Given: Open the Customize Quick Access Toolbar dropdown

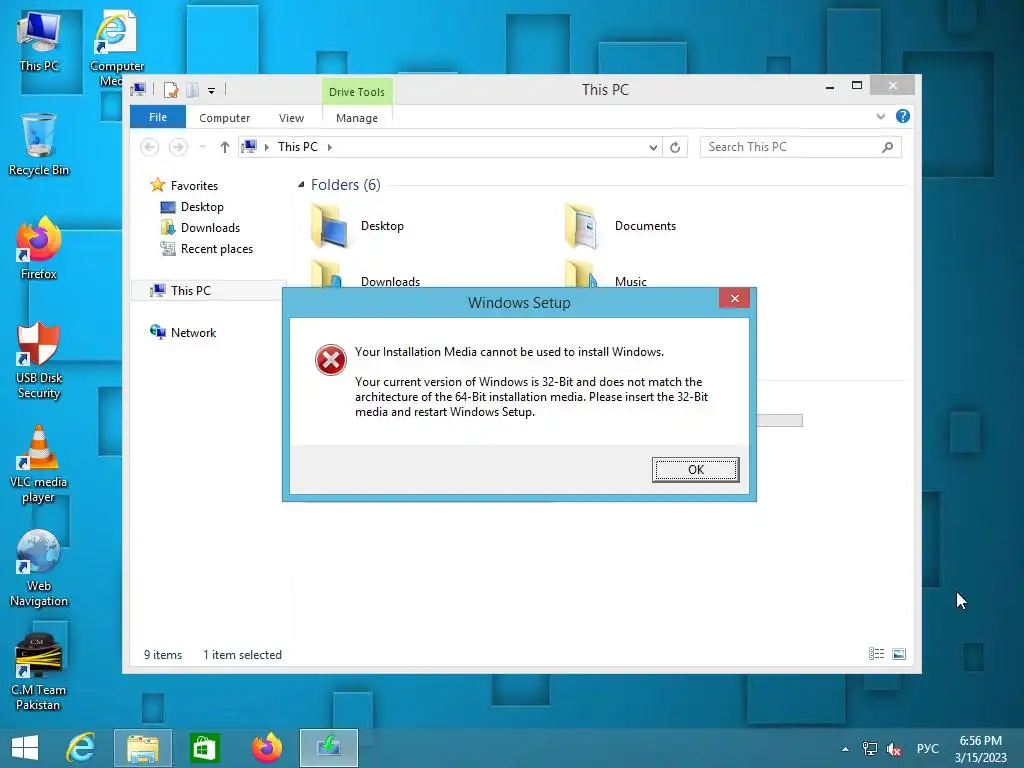Looking at the screenshot, I should pos(212,91).
